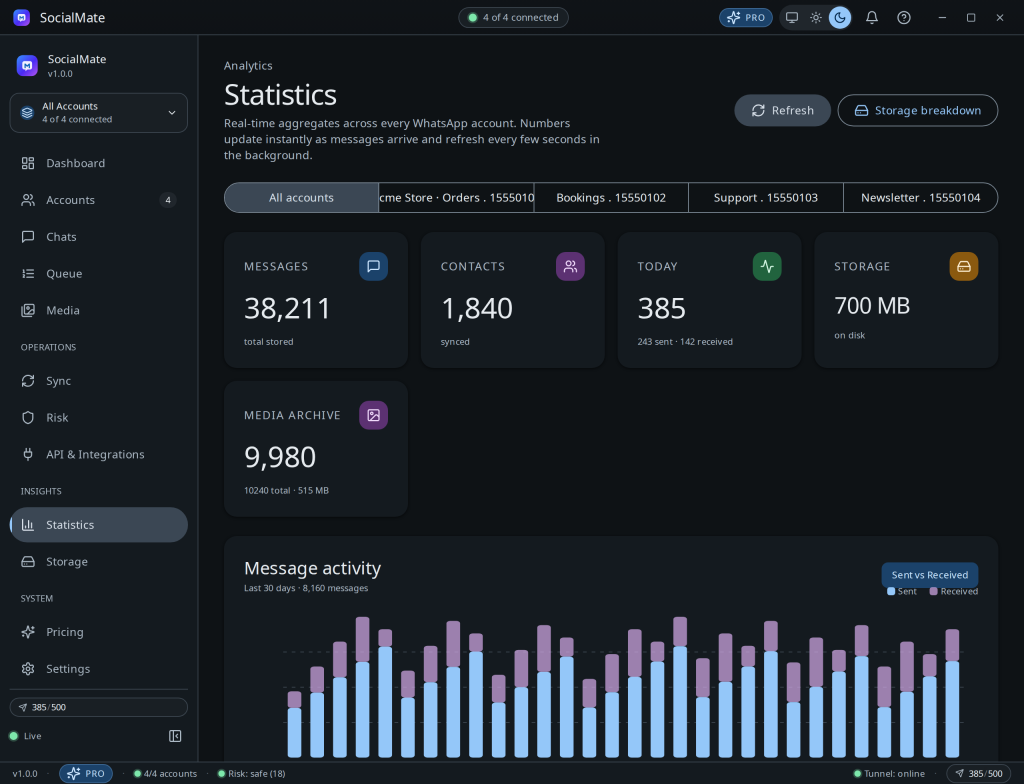This screenshot has width=1024, height=784.
Task: Click the Analytics breadcrumb label
Action: (x=248, y=65)
